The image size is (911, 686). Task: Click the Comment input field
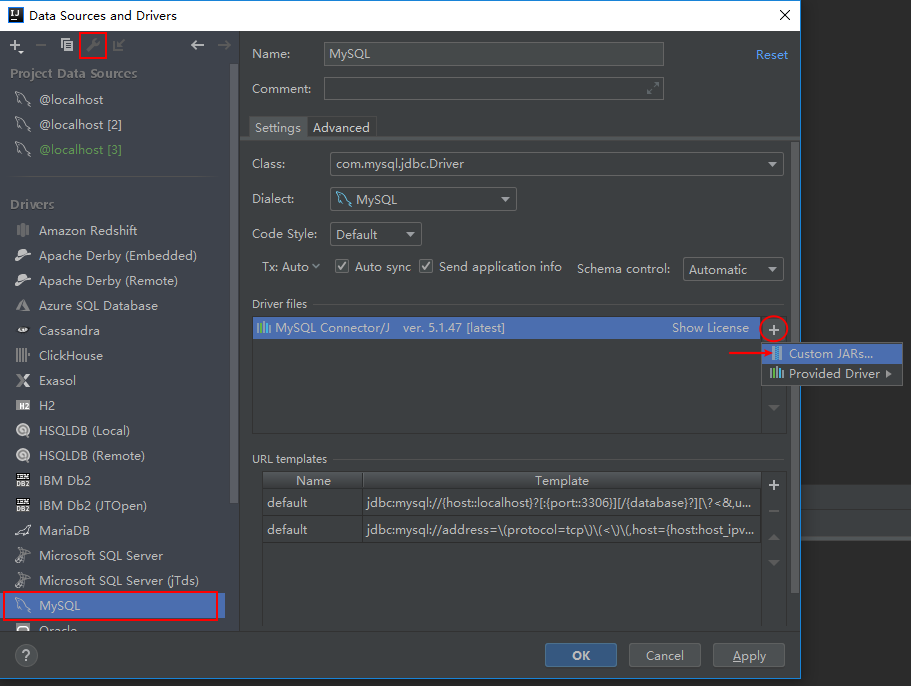point(490,88)
